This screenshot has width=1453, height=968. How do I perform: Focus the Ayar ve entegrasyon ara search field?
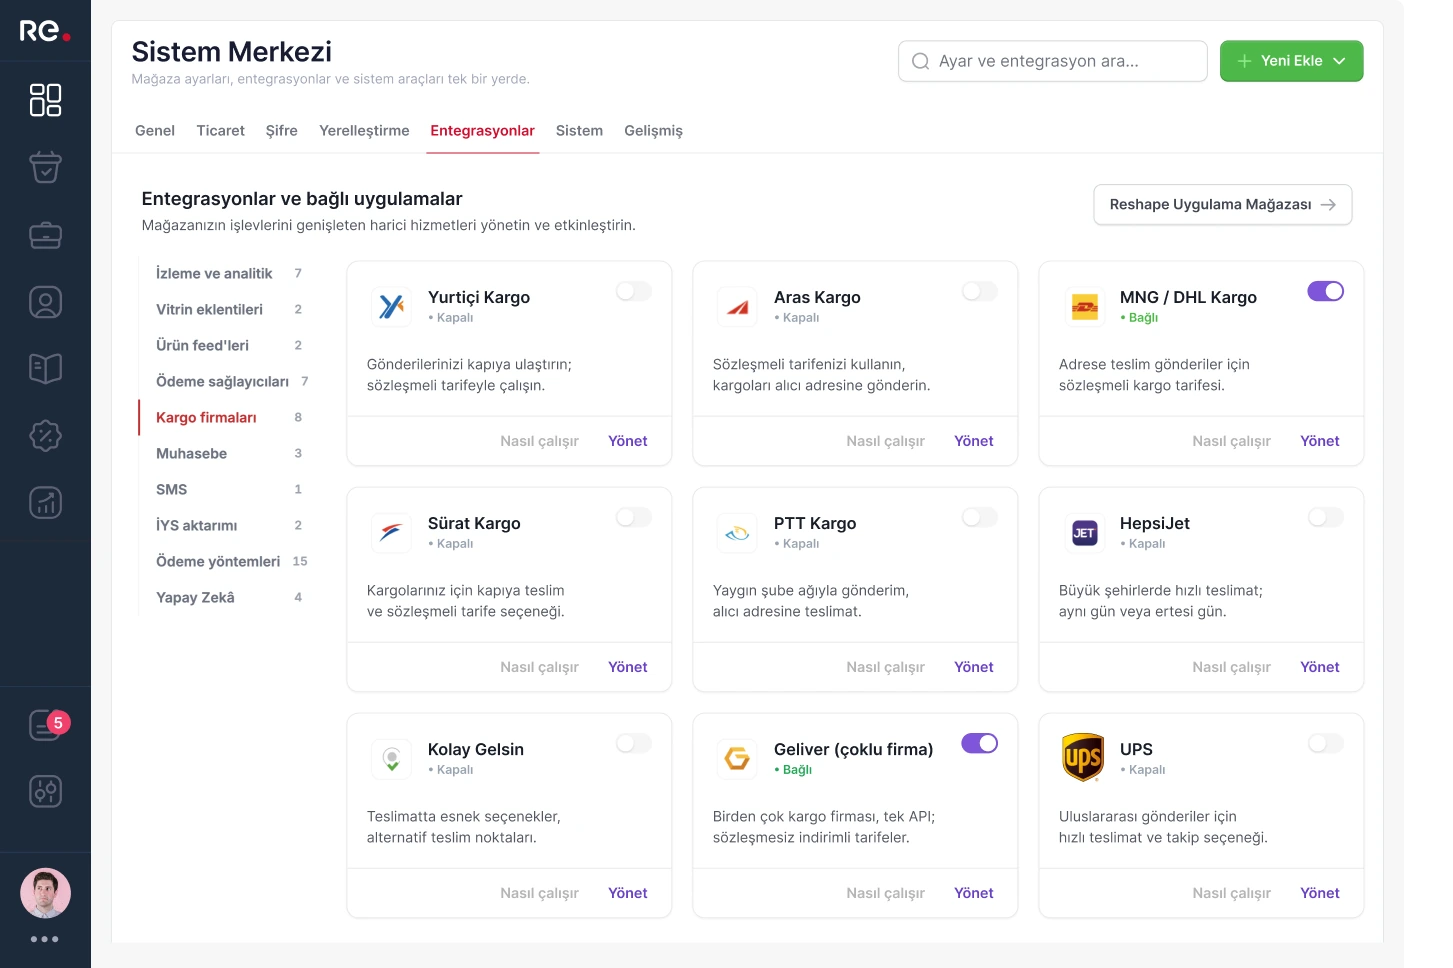click(x=1053, y=61)
